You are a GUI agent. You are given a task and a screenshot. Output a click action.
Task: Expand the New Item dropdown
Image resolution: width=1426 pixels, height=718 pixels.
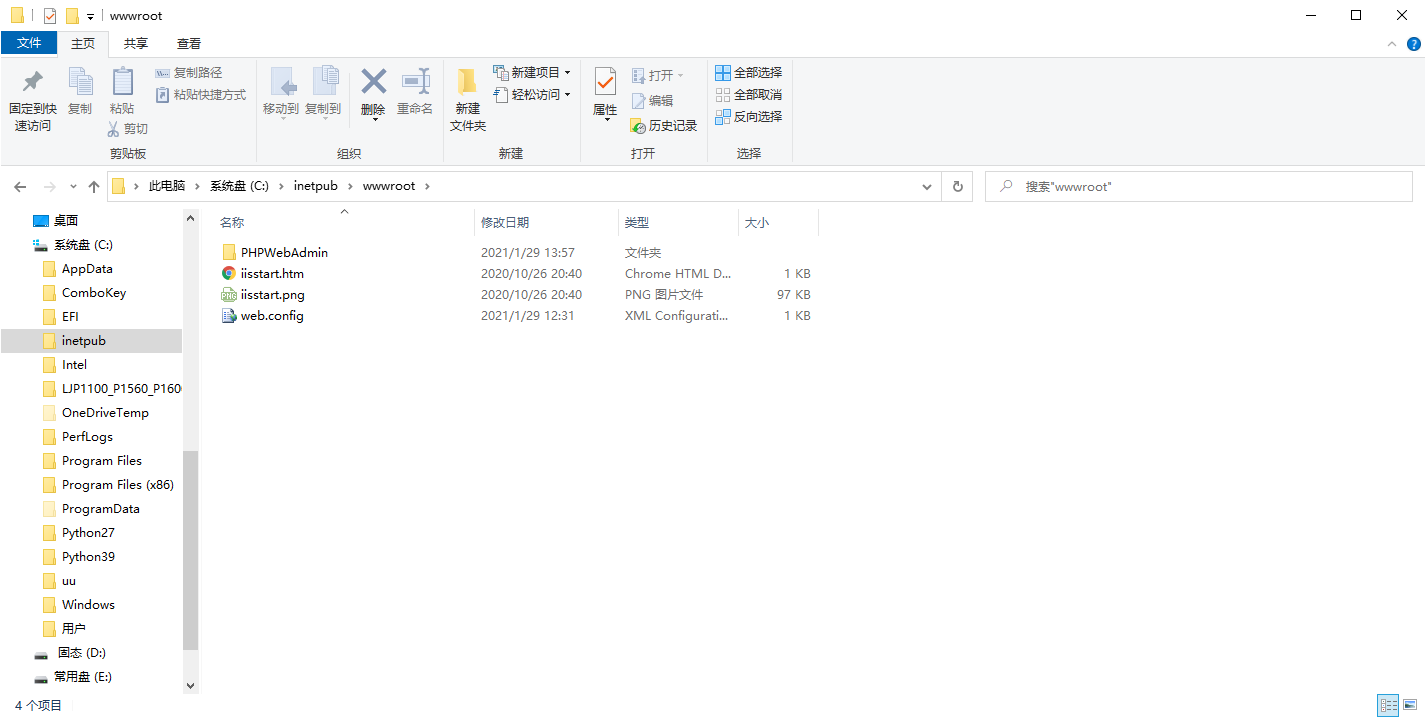tap(567, 73)
